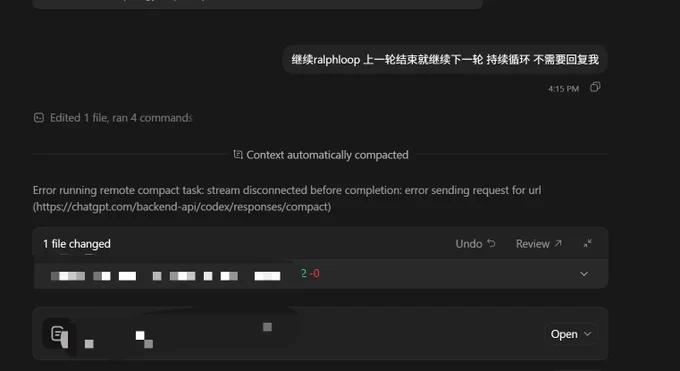Click the "4:15 PM" timestamp

(x=563, y=89)
